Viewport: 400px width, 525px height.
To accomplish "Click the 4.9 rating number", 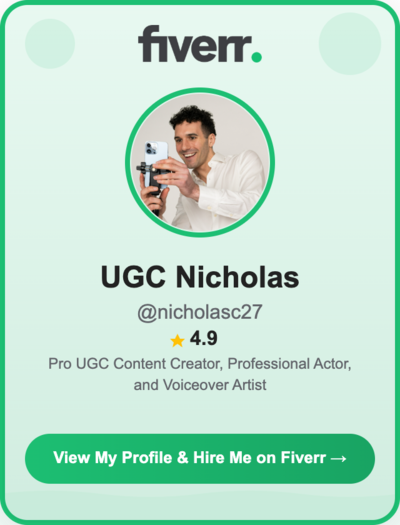I will pos(204,338).
